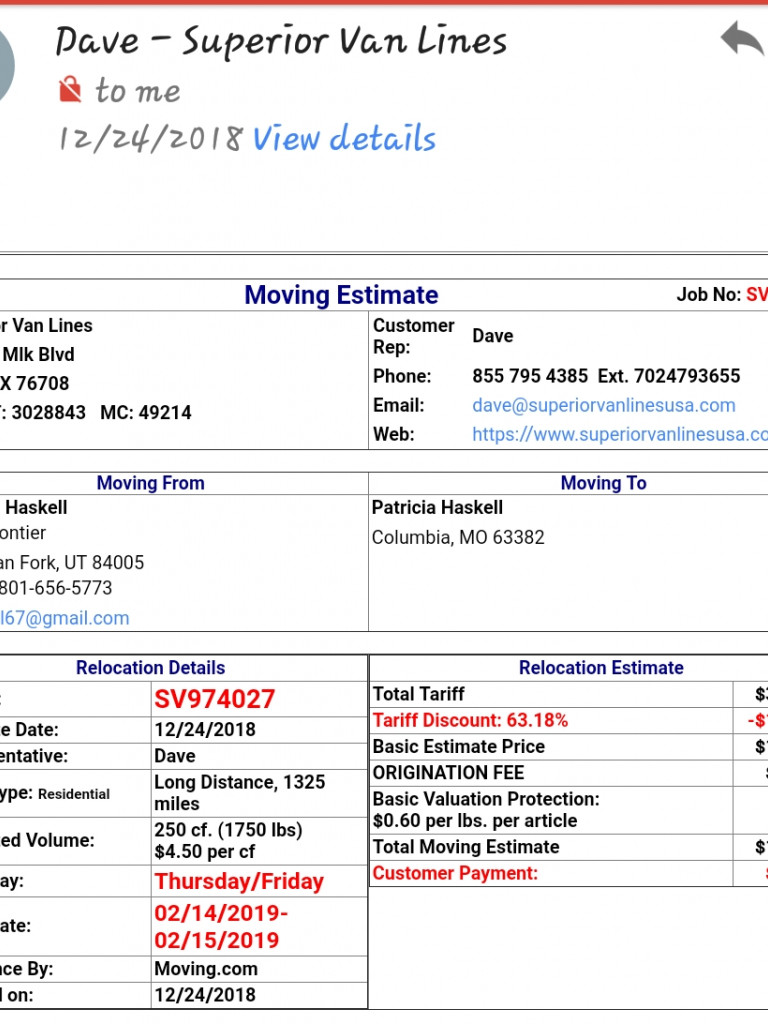768x1024 pixels.
Task: Tap the gmail.com address under Moving From
Action: click(x=65, y=618)
